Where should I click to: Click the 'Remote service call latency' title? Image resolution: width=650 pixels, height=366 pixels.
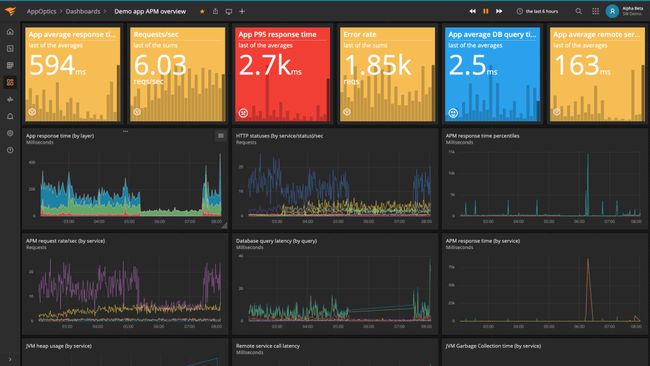[268, 346]
